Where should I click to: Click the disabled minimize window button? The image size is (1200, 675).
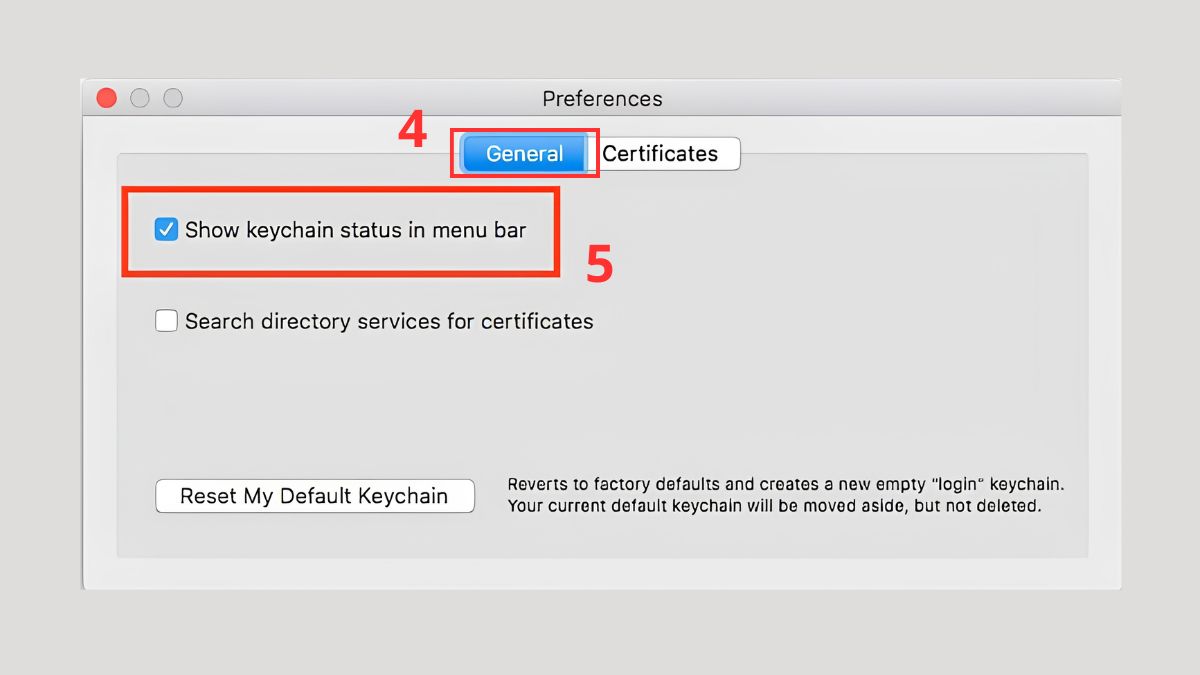(x=140, y=98)
